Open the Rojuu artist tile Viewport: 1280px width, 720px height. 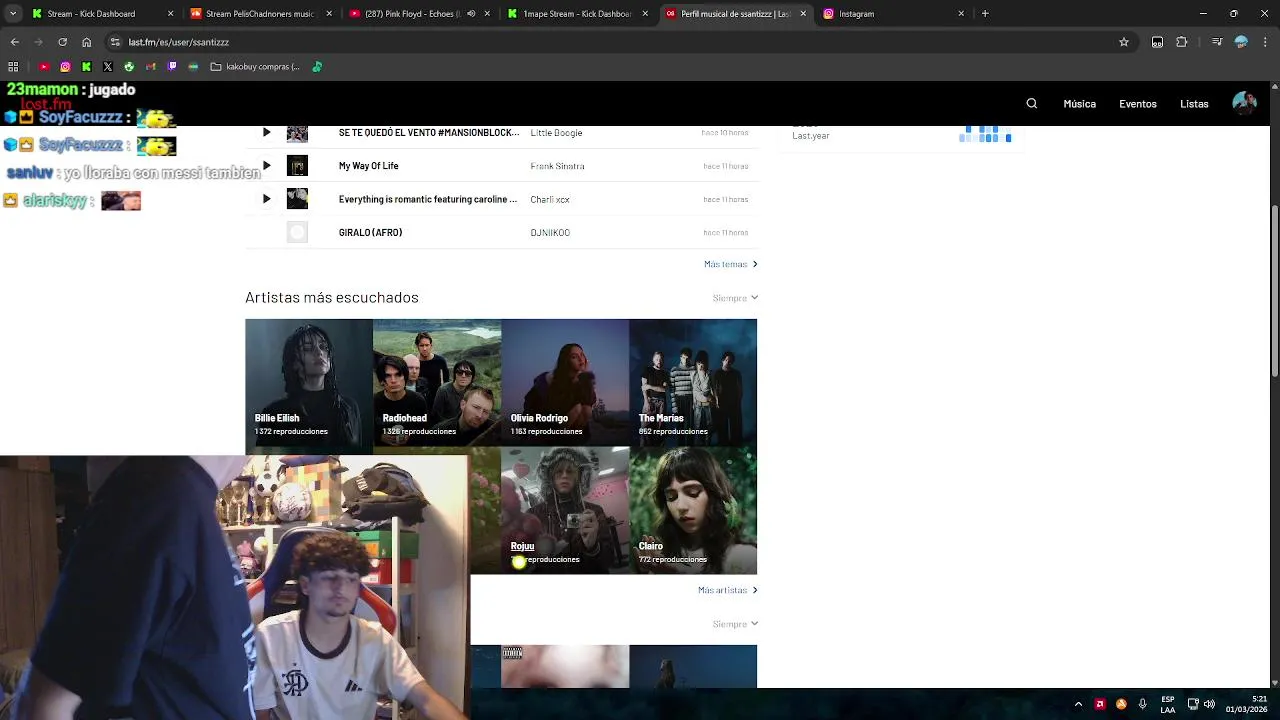click(565, 510)
